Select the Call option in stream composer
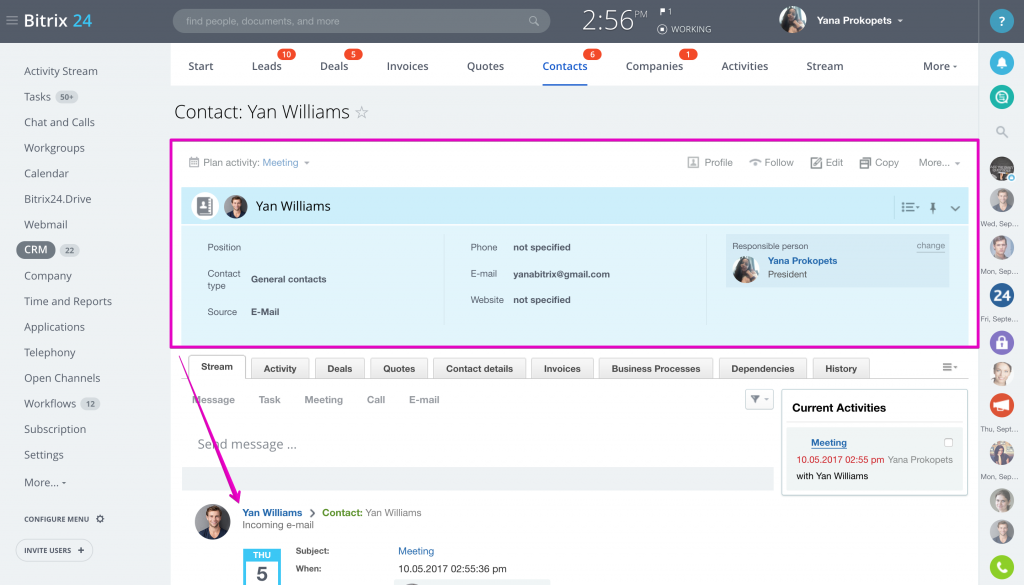The height and width of the screenshot is (585, 1024). tap(376, 400)
